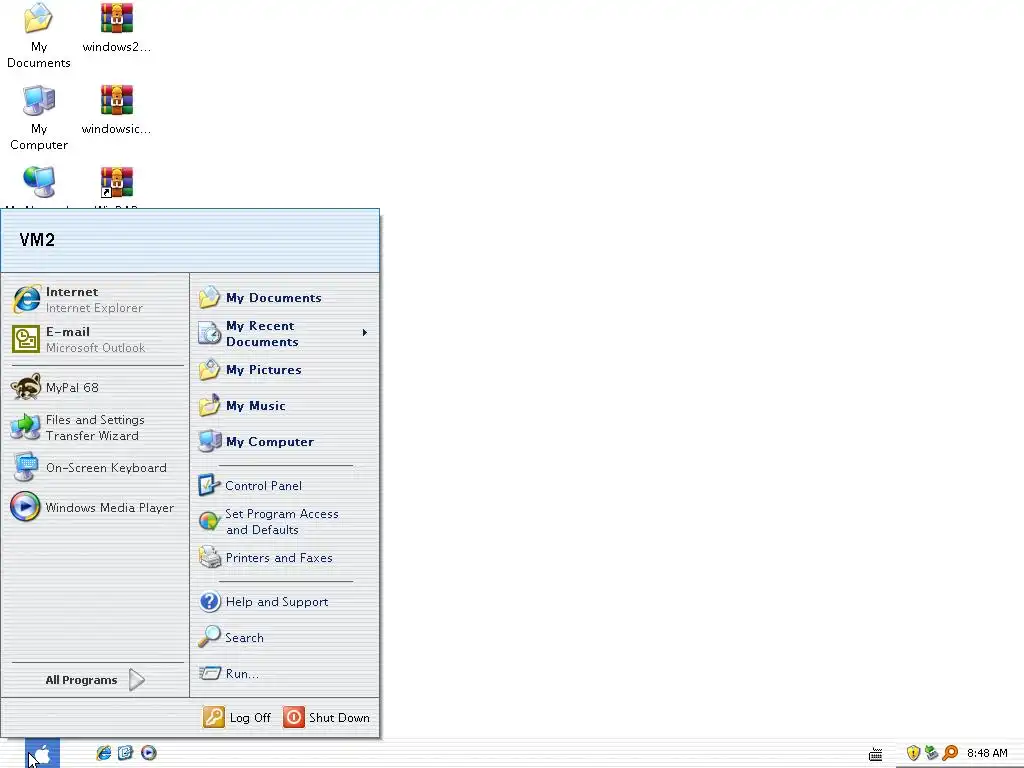1024x768 pixels.
Task: Launch Internet Explorer from Quick Launch
Action: 103,753
